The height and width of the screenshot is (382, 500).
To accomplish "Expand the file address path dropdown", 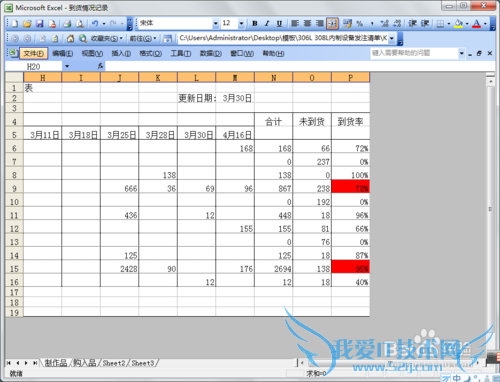I will [392, 38].
